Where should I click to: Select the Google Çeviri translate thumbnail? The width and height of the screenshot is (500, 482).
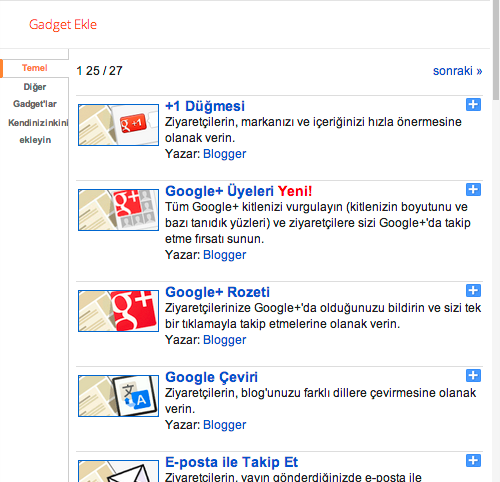point(118,396)
